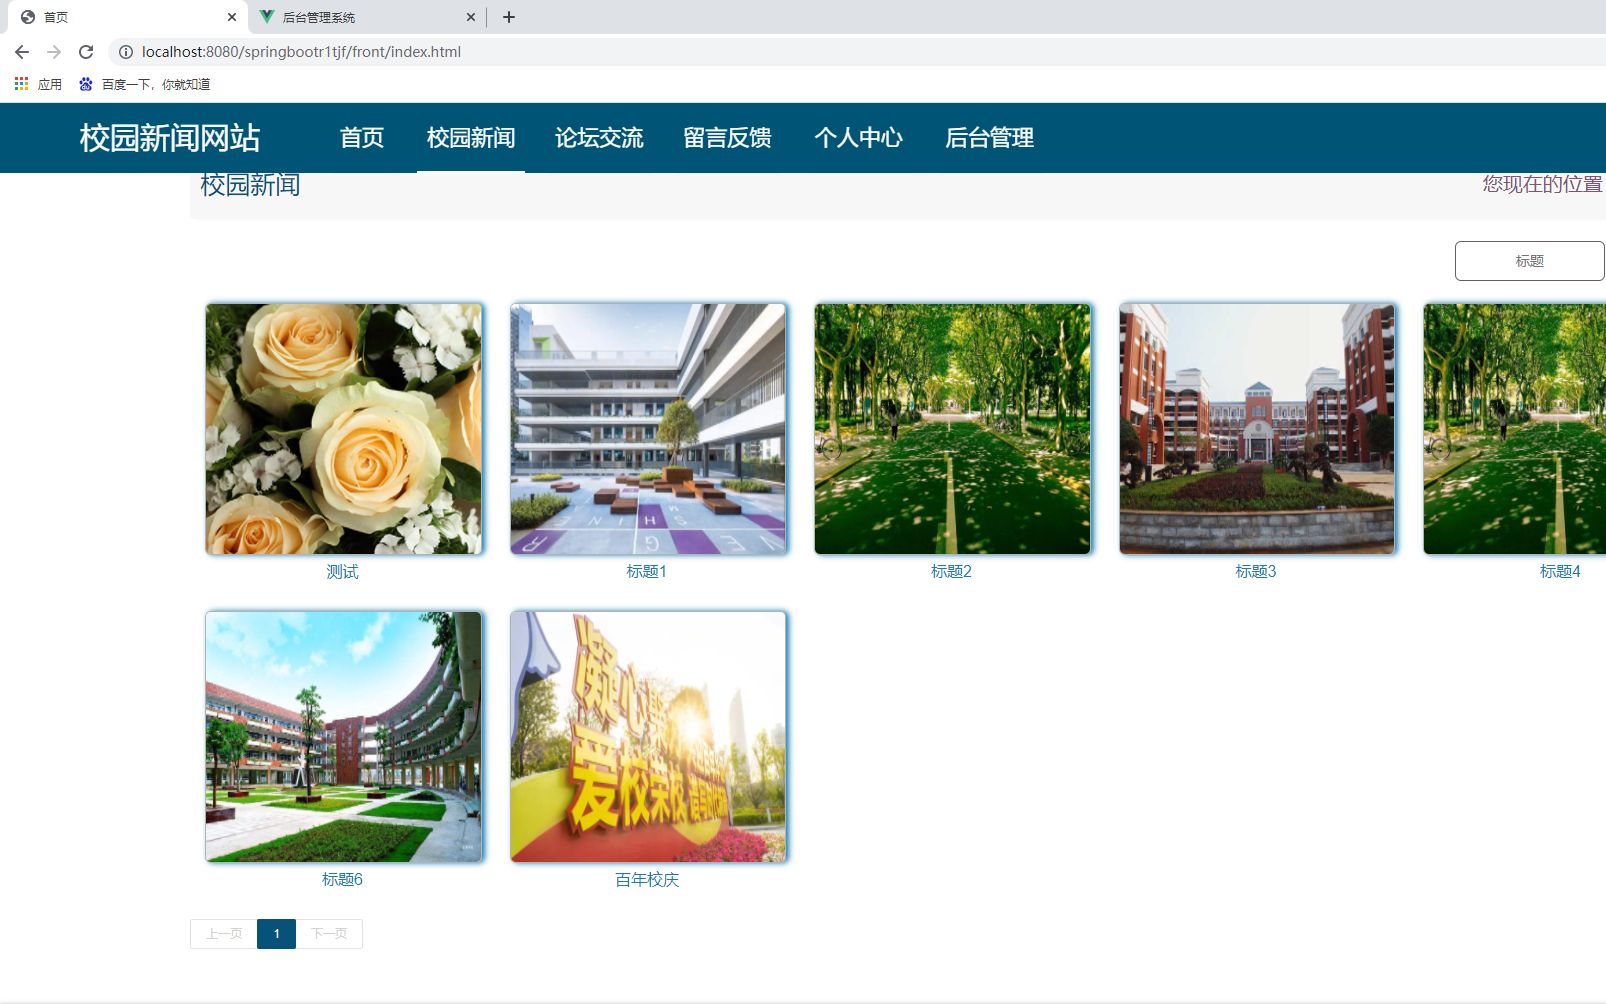This screenshot has width=1606, height=1004.
Task: Click the 测试 news title link
Action: coord(342,572)
